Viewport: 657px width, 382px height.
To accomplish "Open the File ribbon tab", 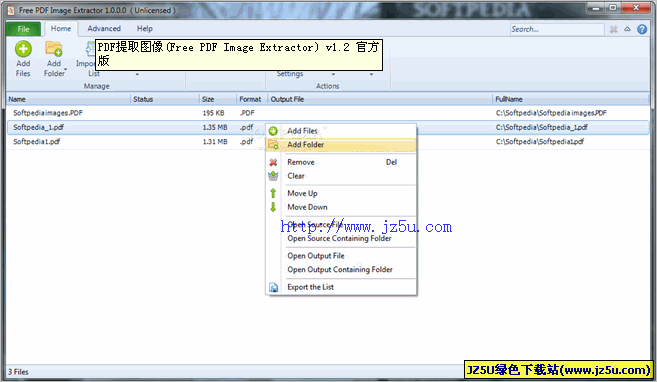I will [23, 29].
